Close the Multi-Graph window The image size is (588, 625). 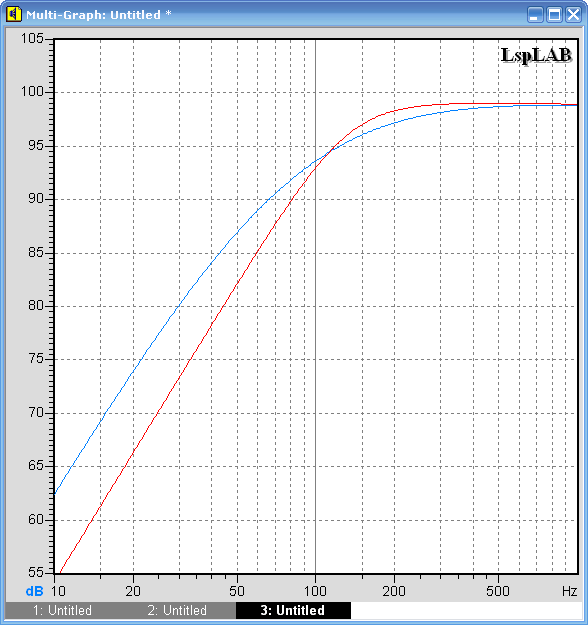(573, 15)
